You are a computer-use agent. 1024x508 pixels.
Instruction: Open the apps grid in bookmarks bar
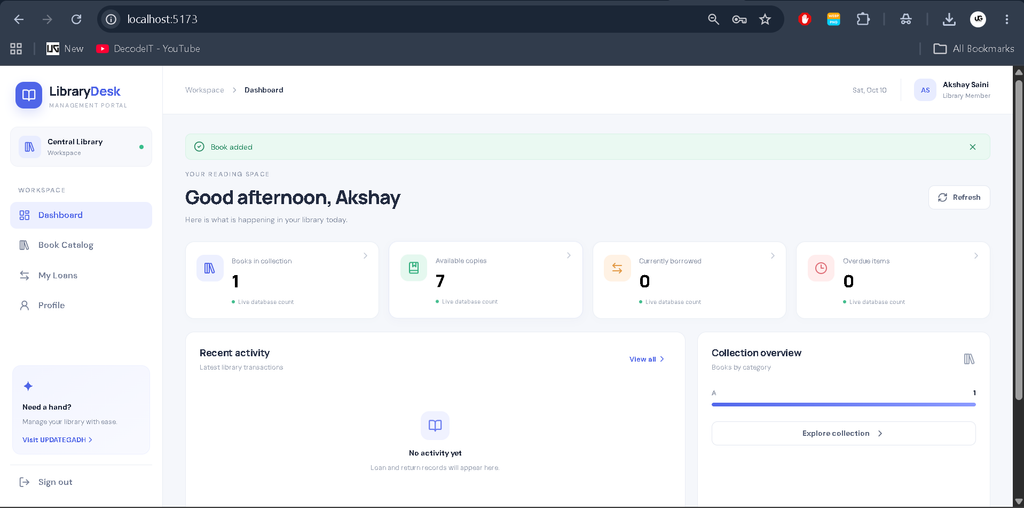[16, 48]
